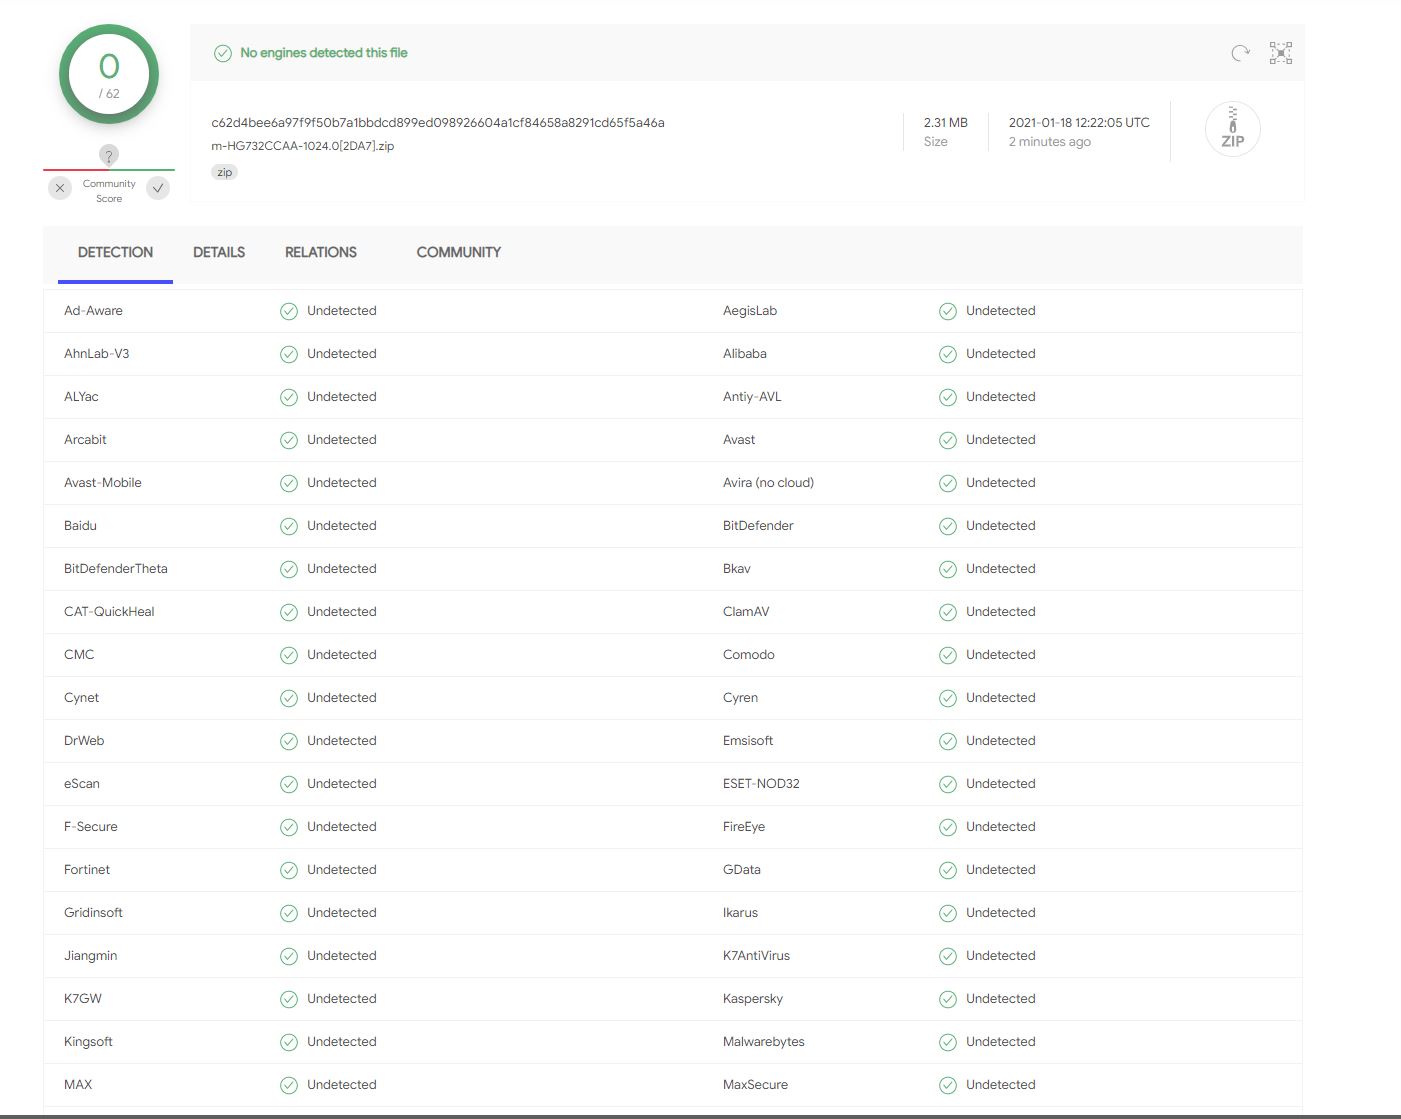Click the Ikarus engine name

[x=740, y=913]
